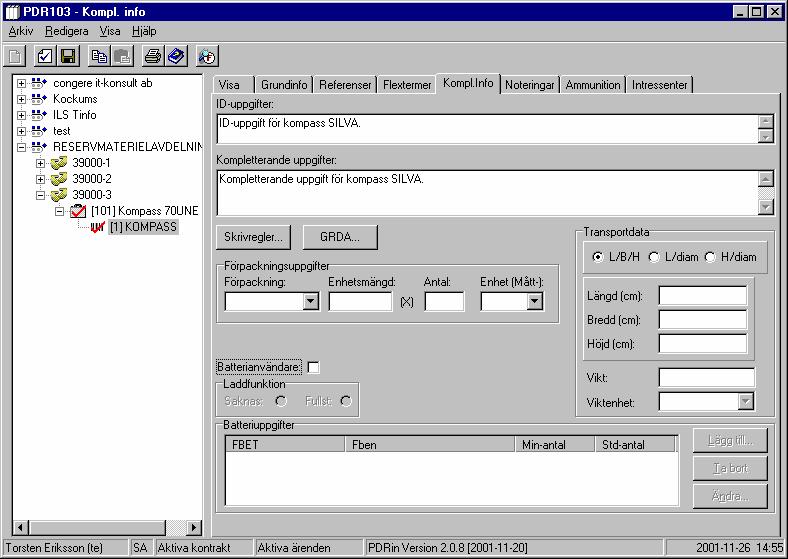Open the Hjälp menu
The image size is (788, 559).
144,31
